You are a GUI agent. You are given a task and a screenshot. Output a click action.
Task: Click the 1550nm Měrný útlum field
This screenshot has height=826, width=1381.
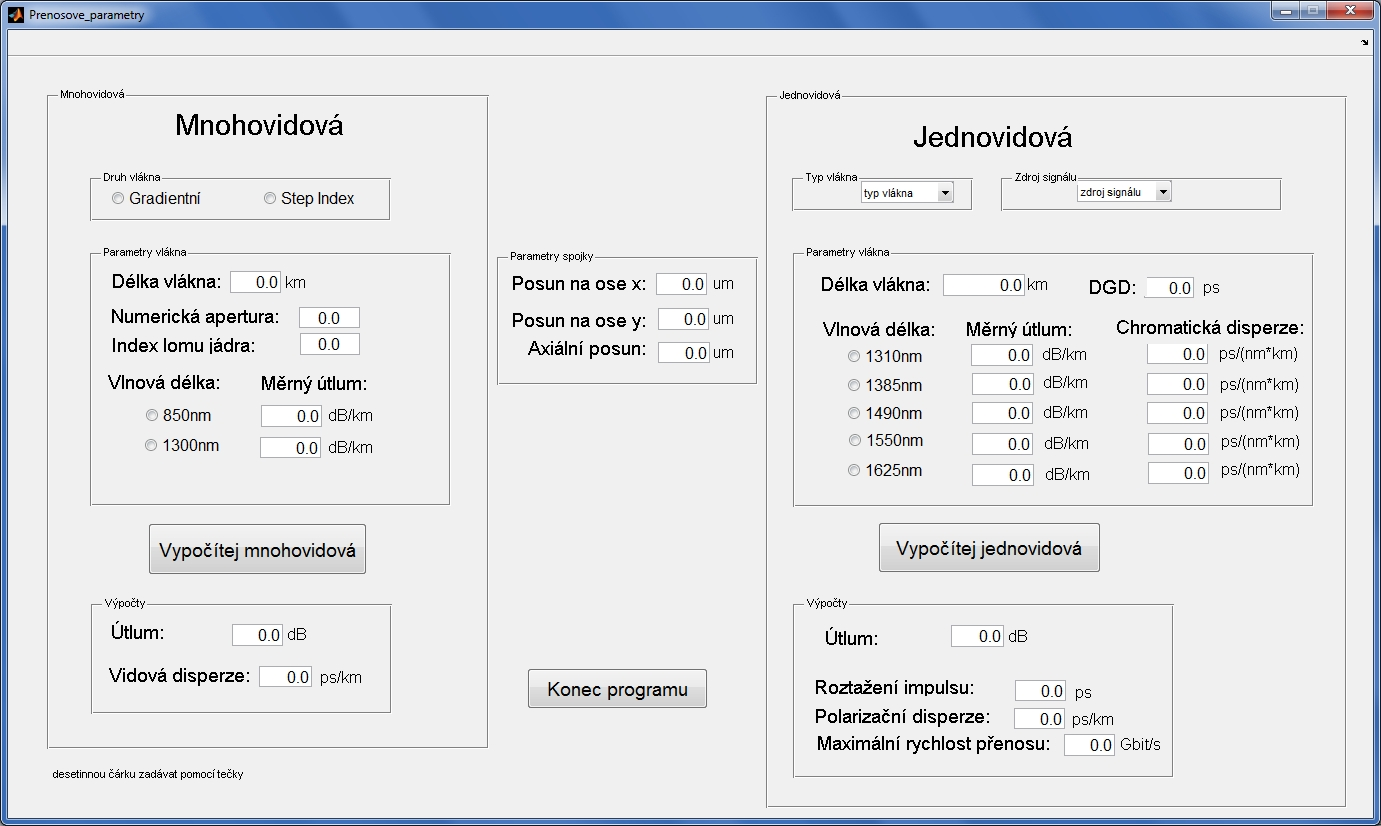click(1002, 444)
